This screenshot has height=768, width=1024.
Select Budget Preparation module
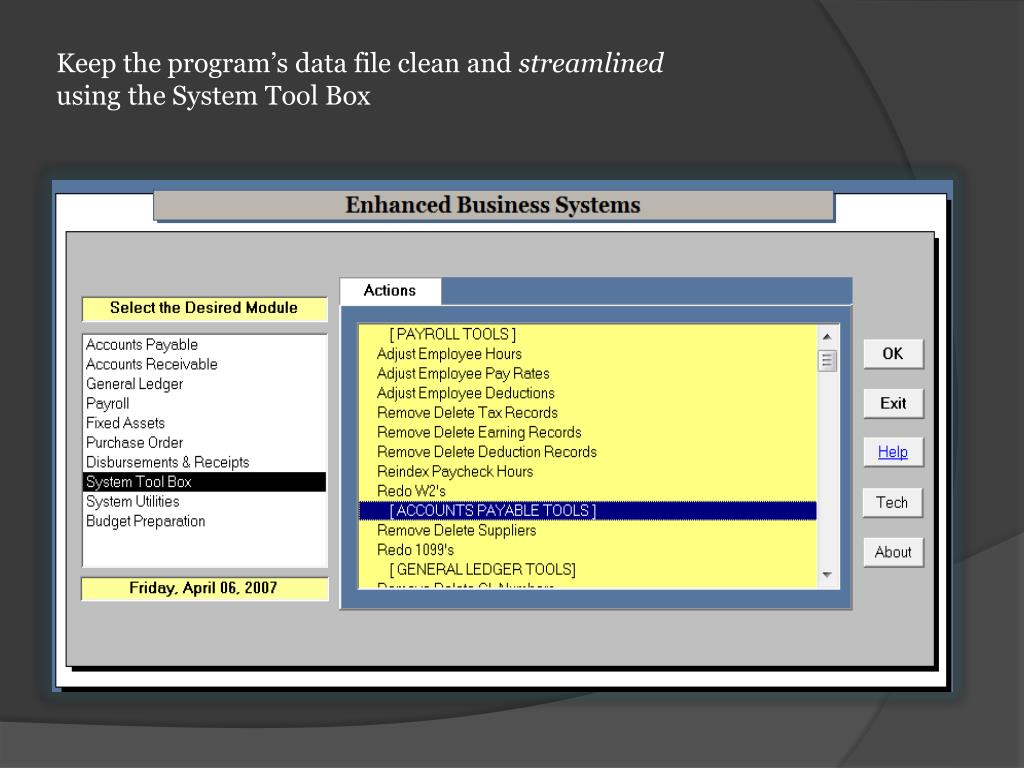pos(205,521)
